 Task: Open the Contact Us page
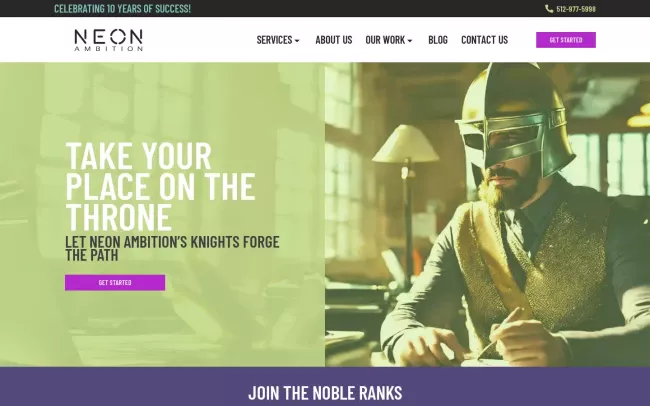click(x=485, y=40)
